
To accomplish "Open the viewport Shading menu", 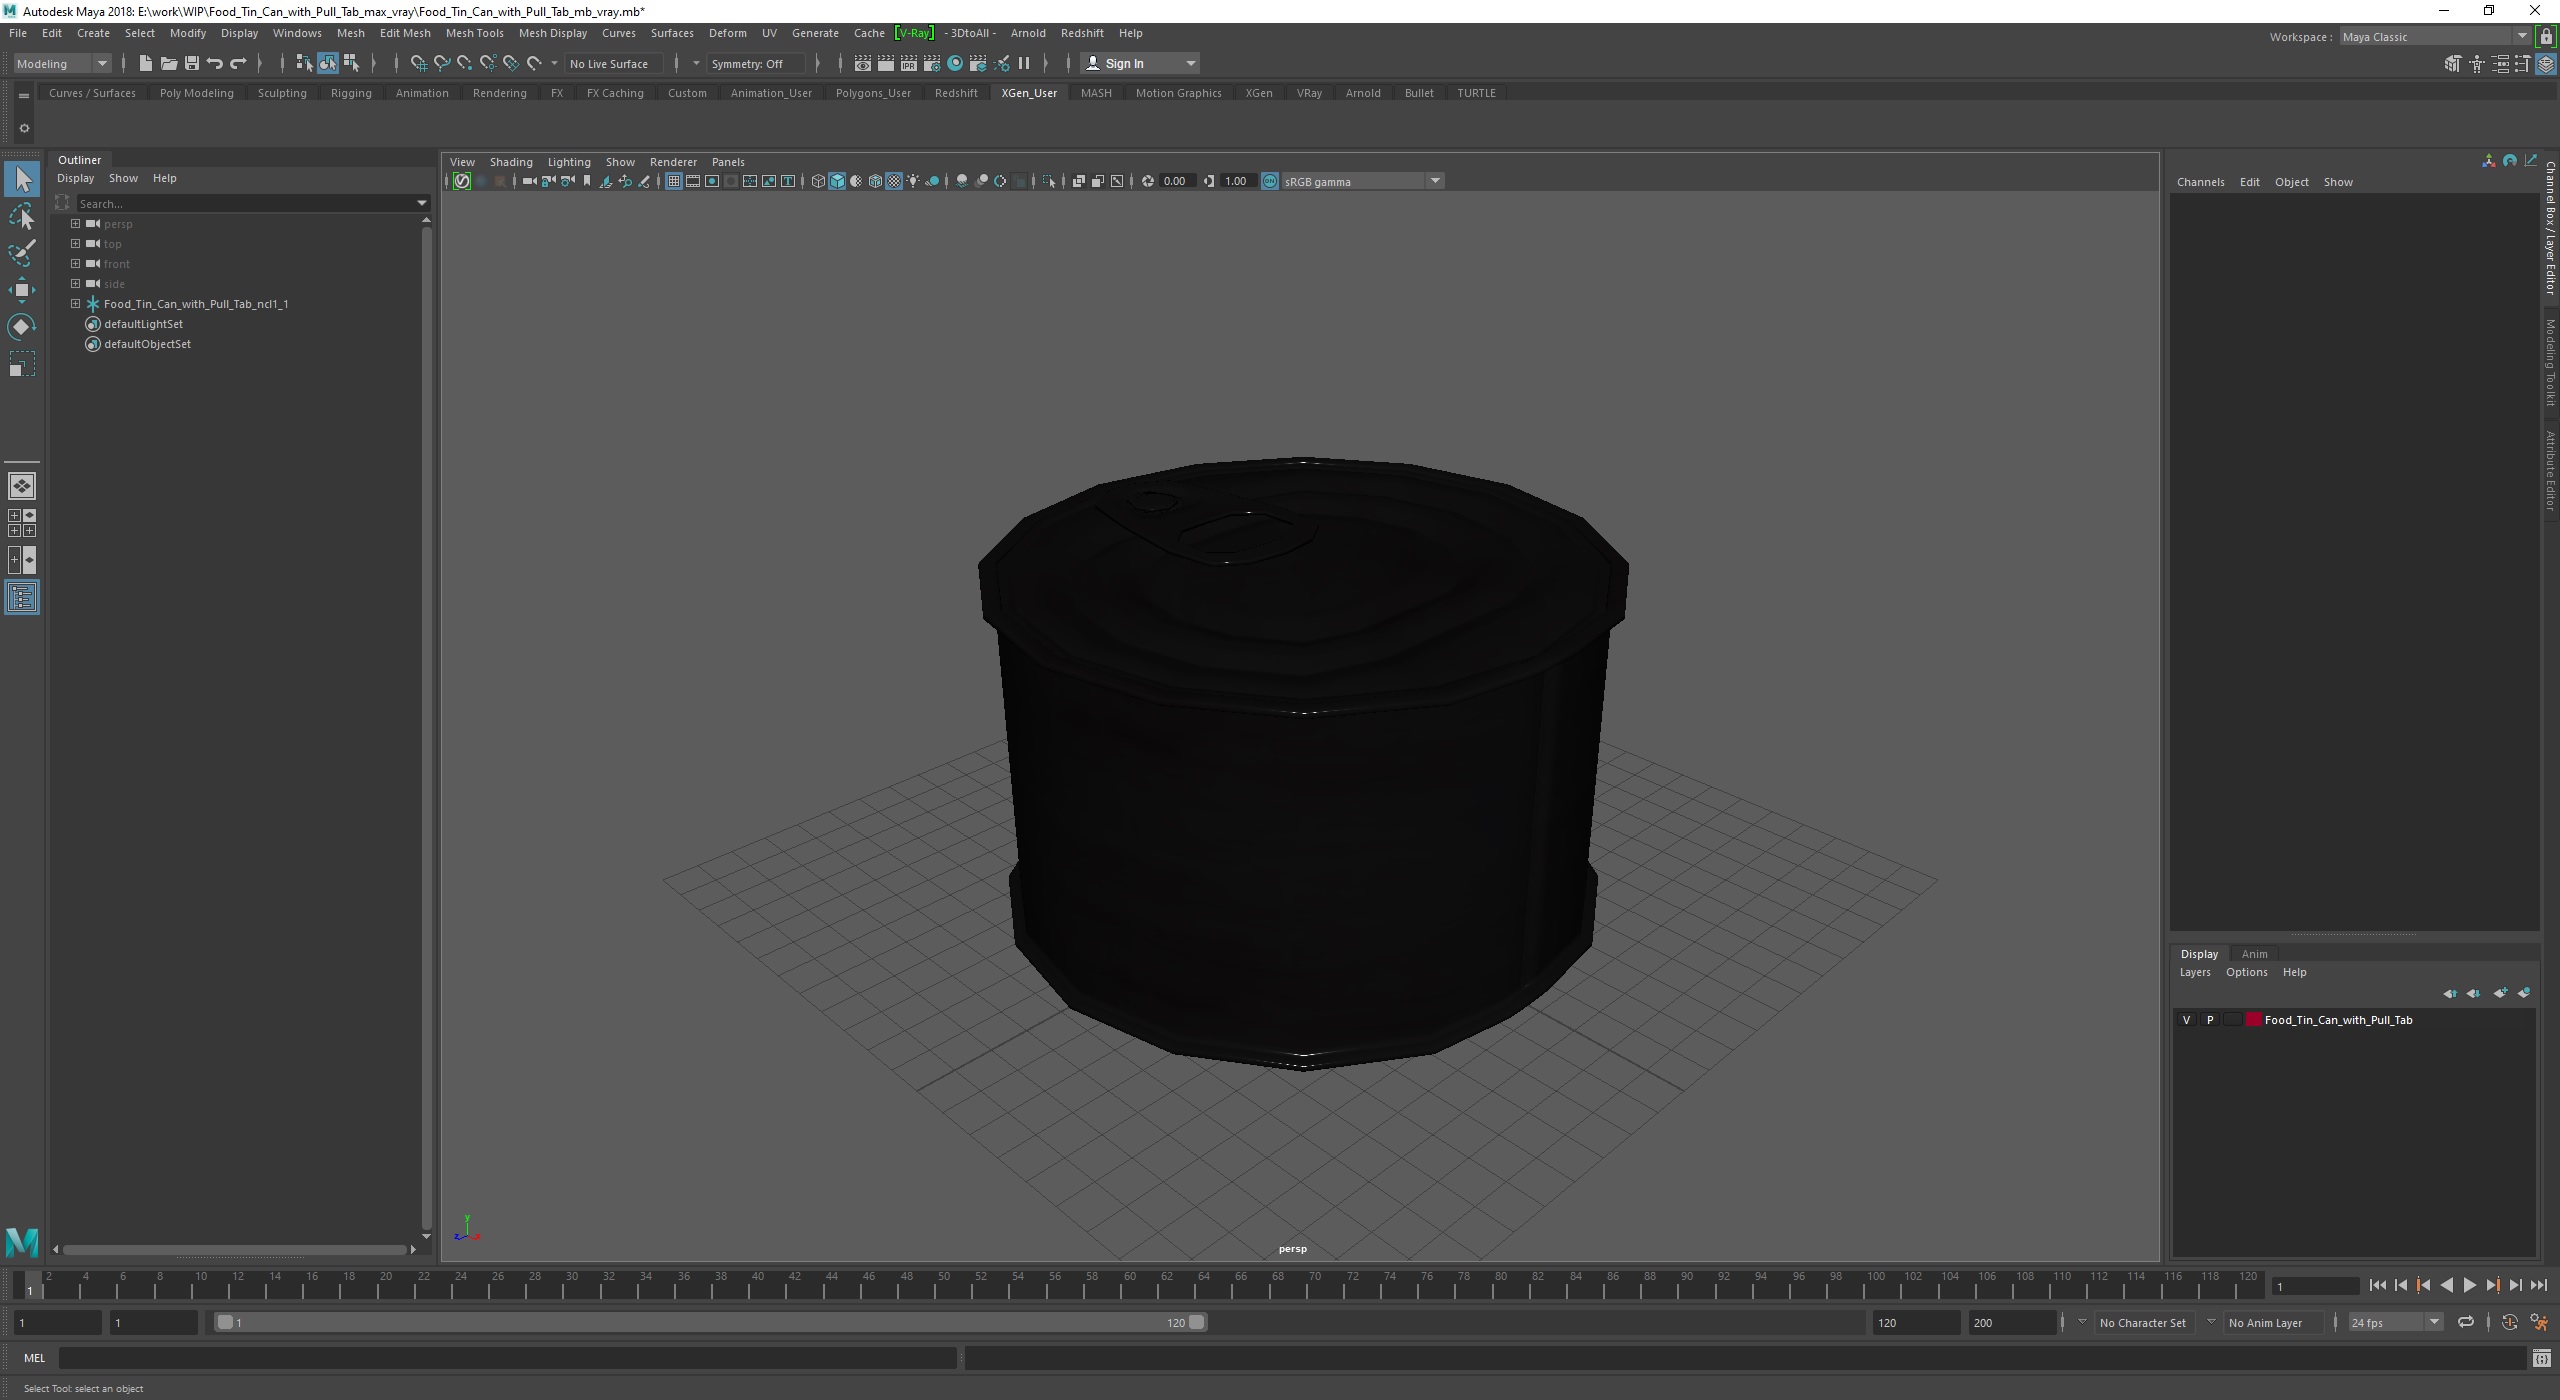I will pos(511,162).
